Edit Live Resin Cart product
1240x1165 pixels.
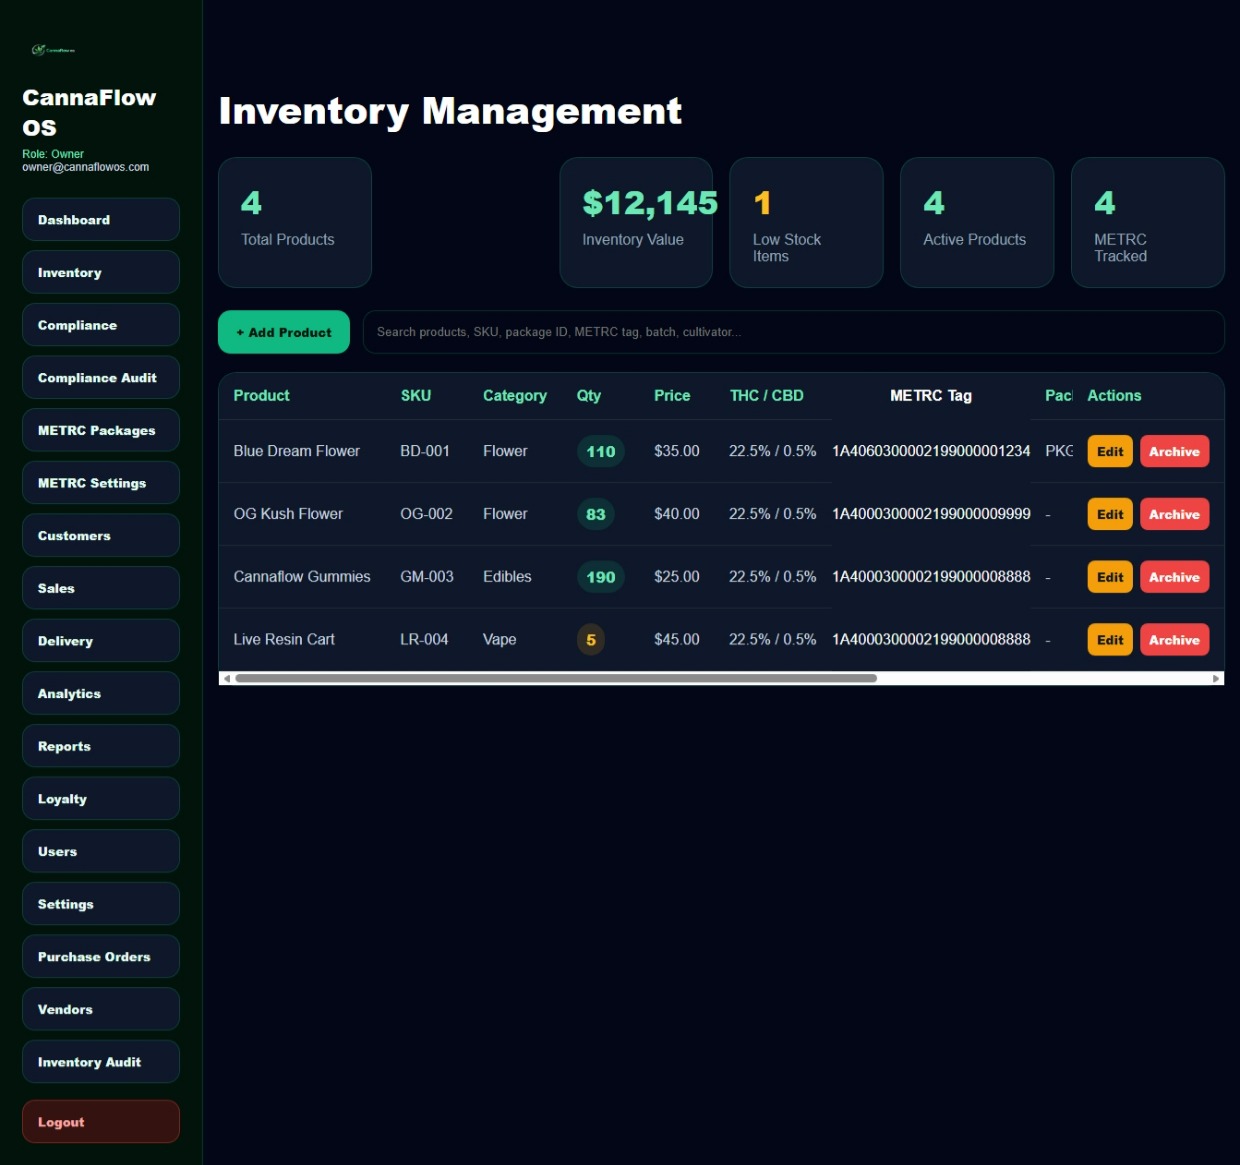pyautogui.click(x=1110, y=640)
